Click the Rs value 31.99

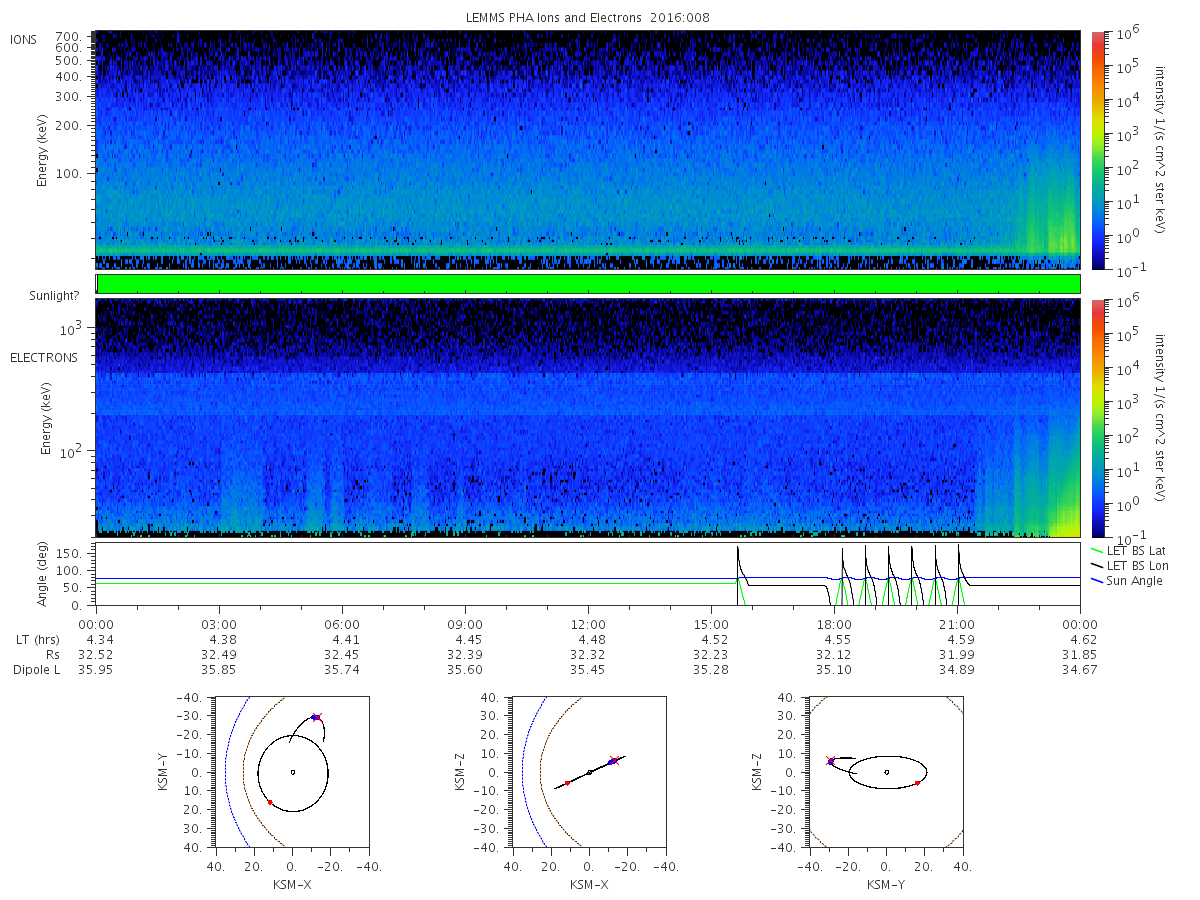[x=957, y=654]
